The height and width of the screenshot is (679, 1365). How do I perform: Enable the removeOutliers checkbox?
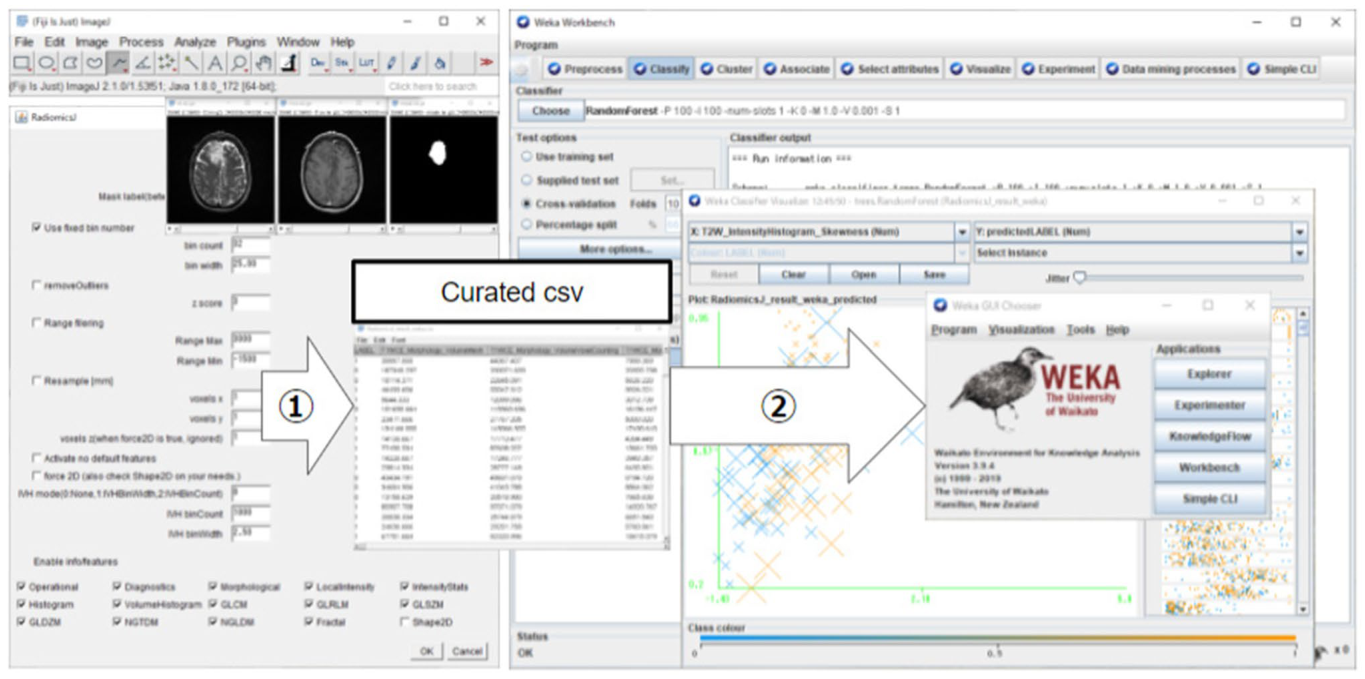(37, 286)
